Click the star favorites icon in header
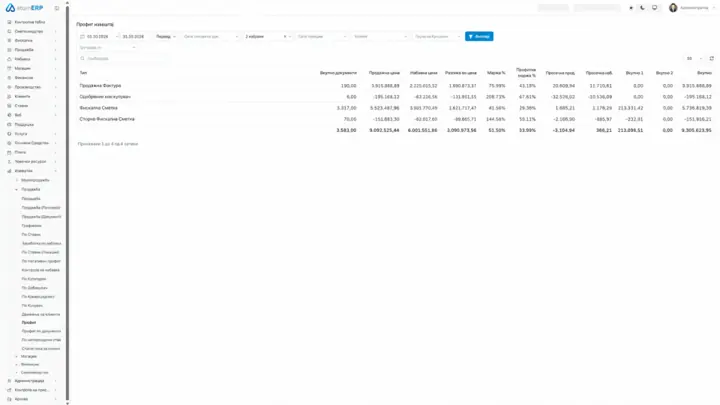This screenshot has height=405, width=720. (x=631, y=8)
